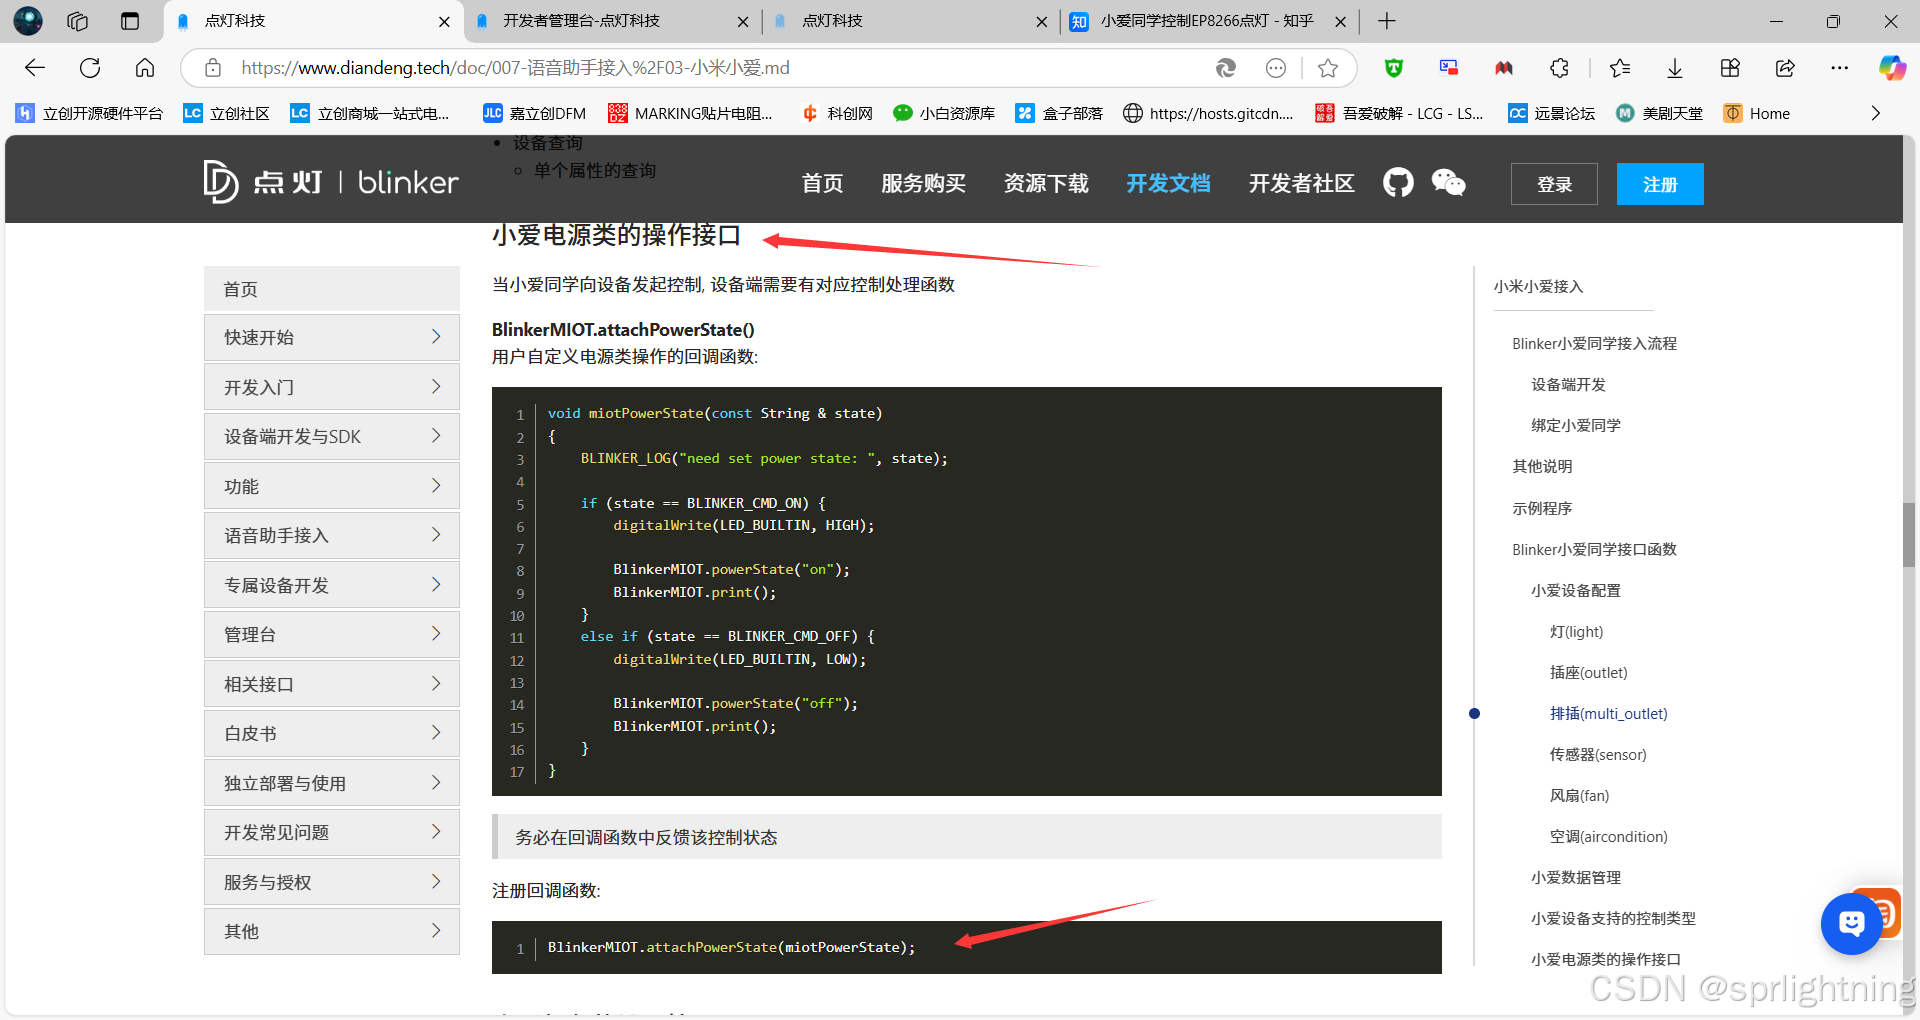View site info lock icon in address bar
The height and width of the screenshot is (1020, 1920).
coord(213,68)
